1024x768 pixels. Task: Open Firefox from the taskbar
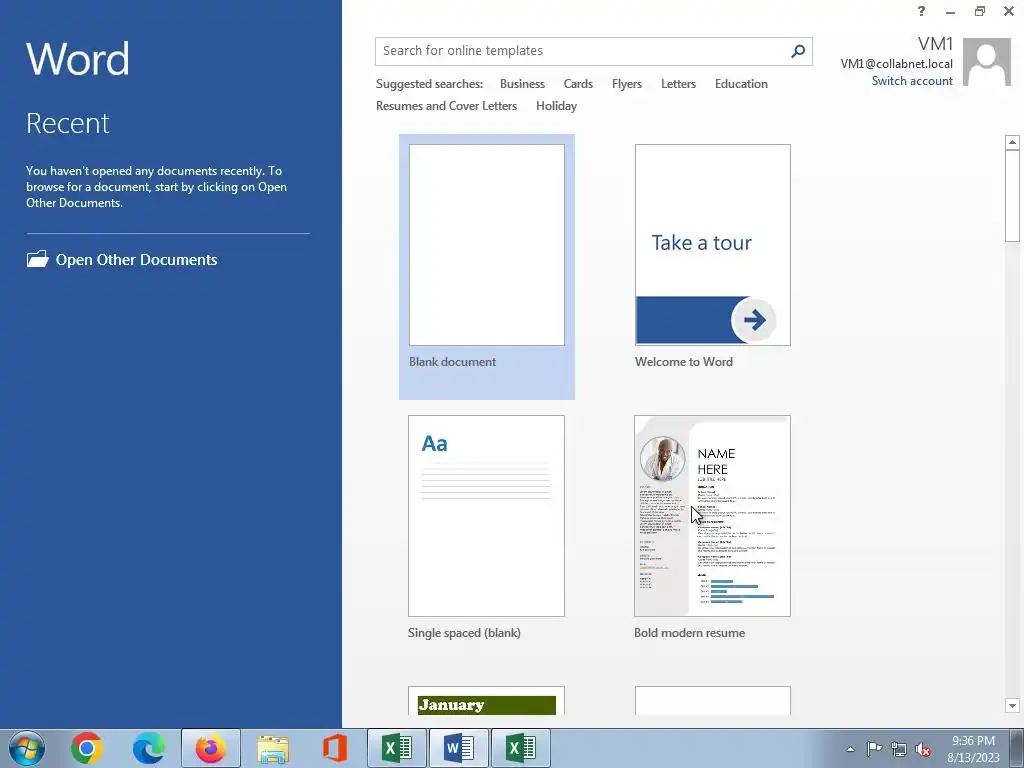click(211, 748)
